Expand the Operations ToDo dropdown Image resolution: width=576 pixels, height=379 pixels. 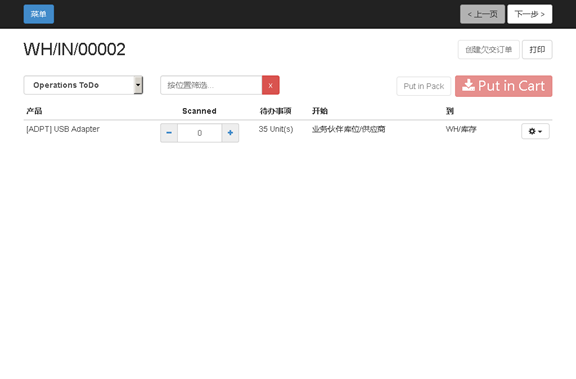(x=83, y=85)
